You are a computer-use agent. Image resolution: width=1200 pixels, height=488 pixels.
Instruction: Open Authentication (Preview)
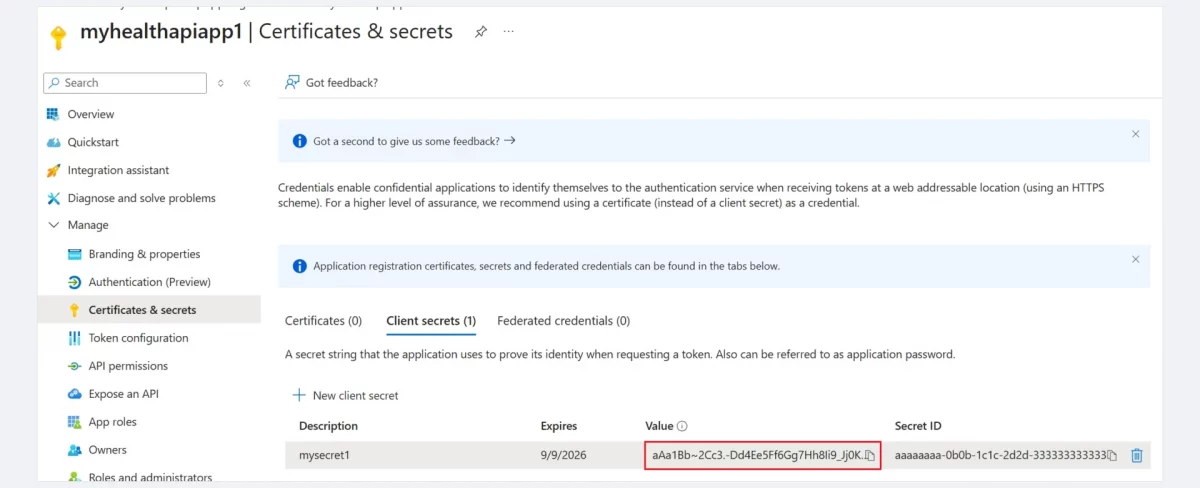coord(149,282)
